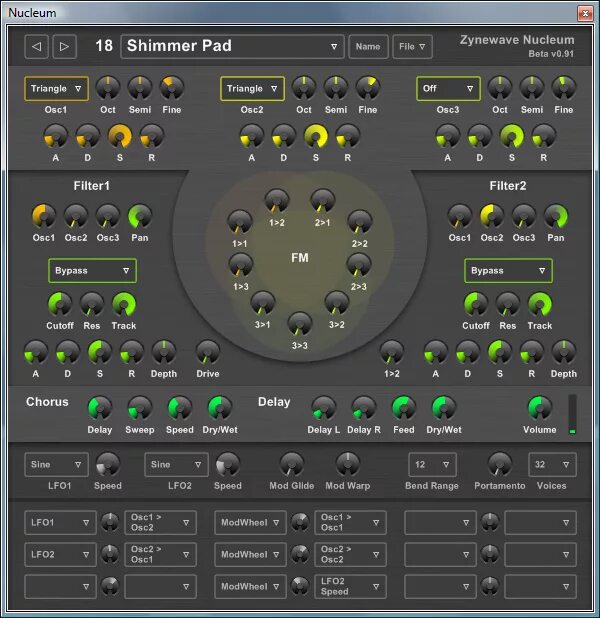Viewport: 600px width, 618px height.
Task: Click Mod Warp knob
Action: [x=348, y=464]
